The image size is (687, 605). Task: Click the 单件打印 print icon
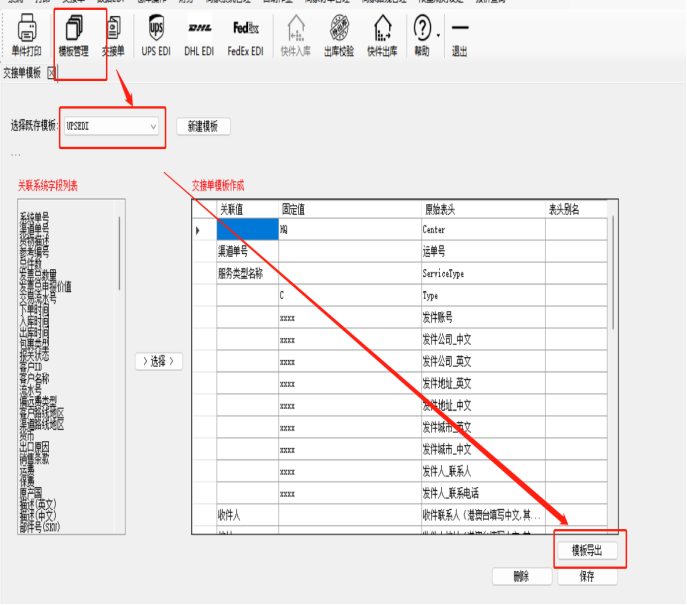pos(26,35)
